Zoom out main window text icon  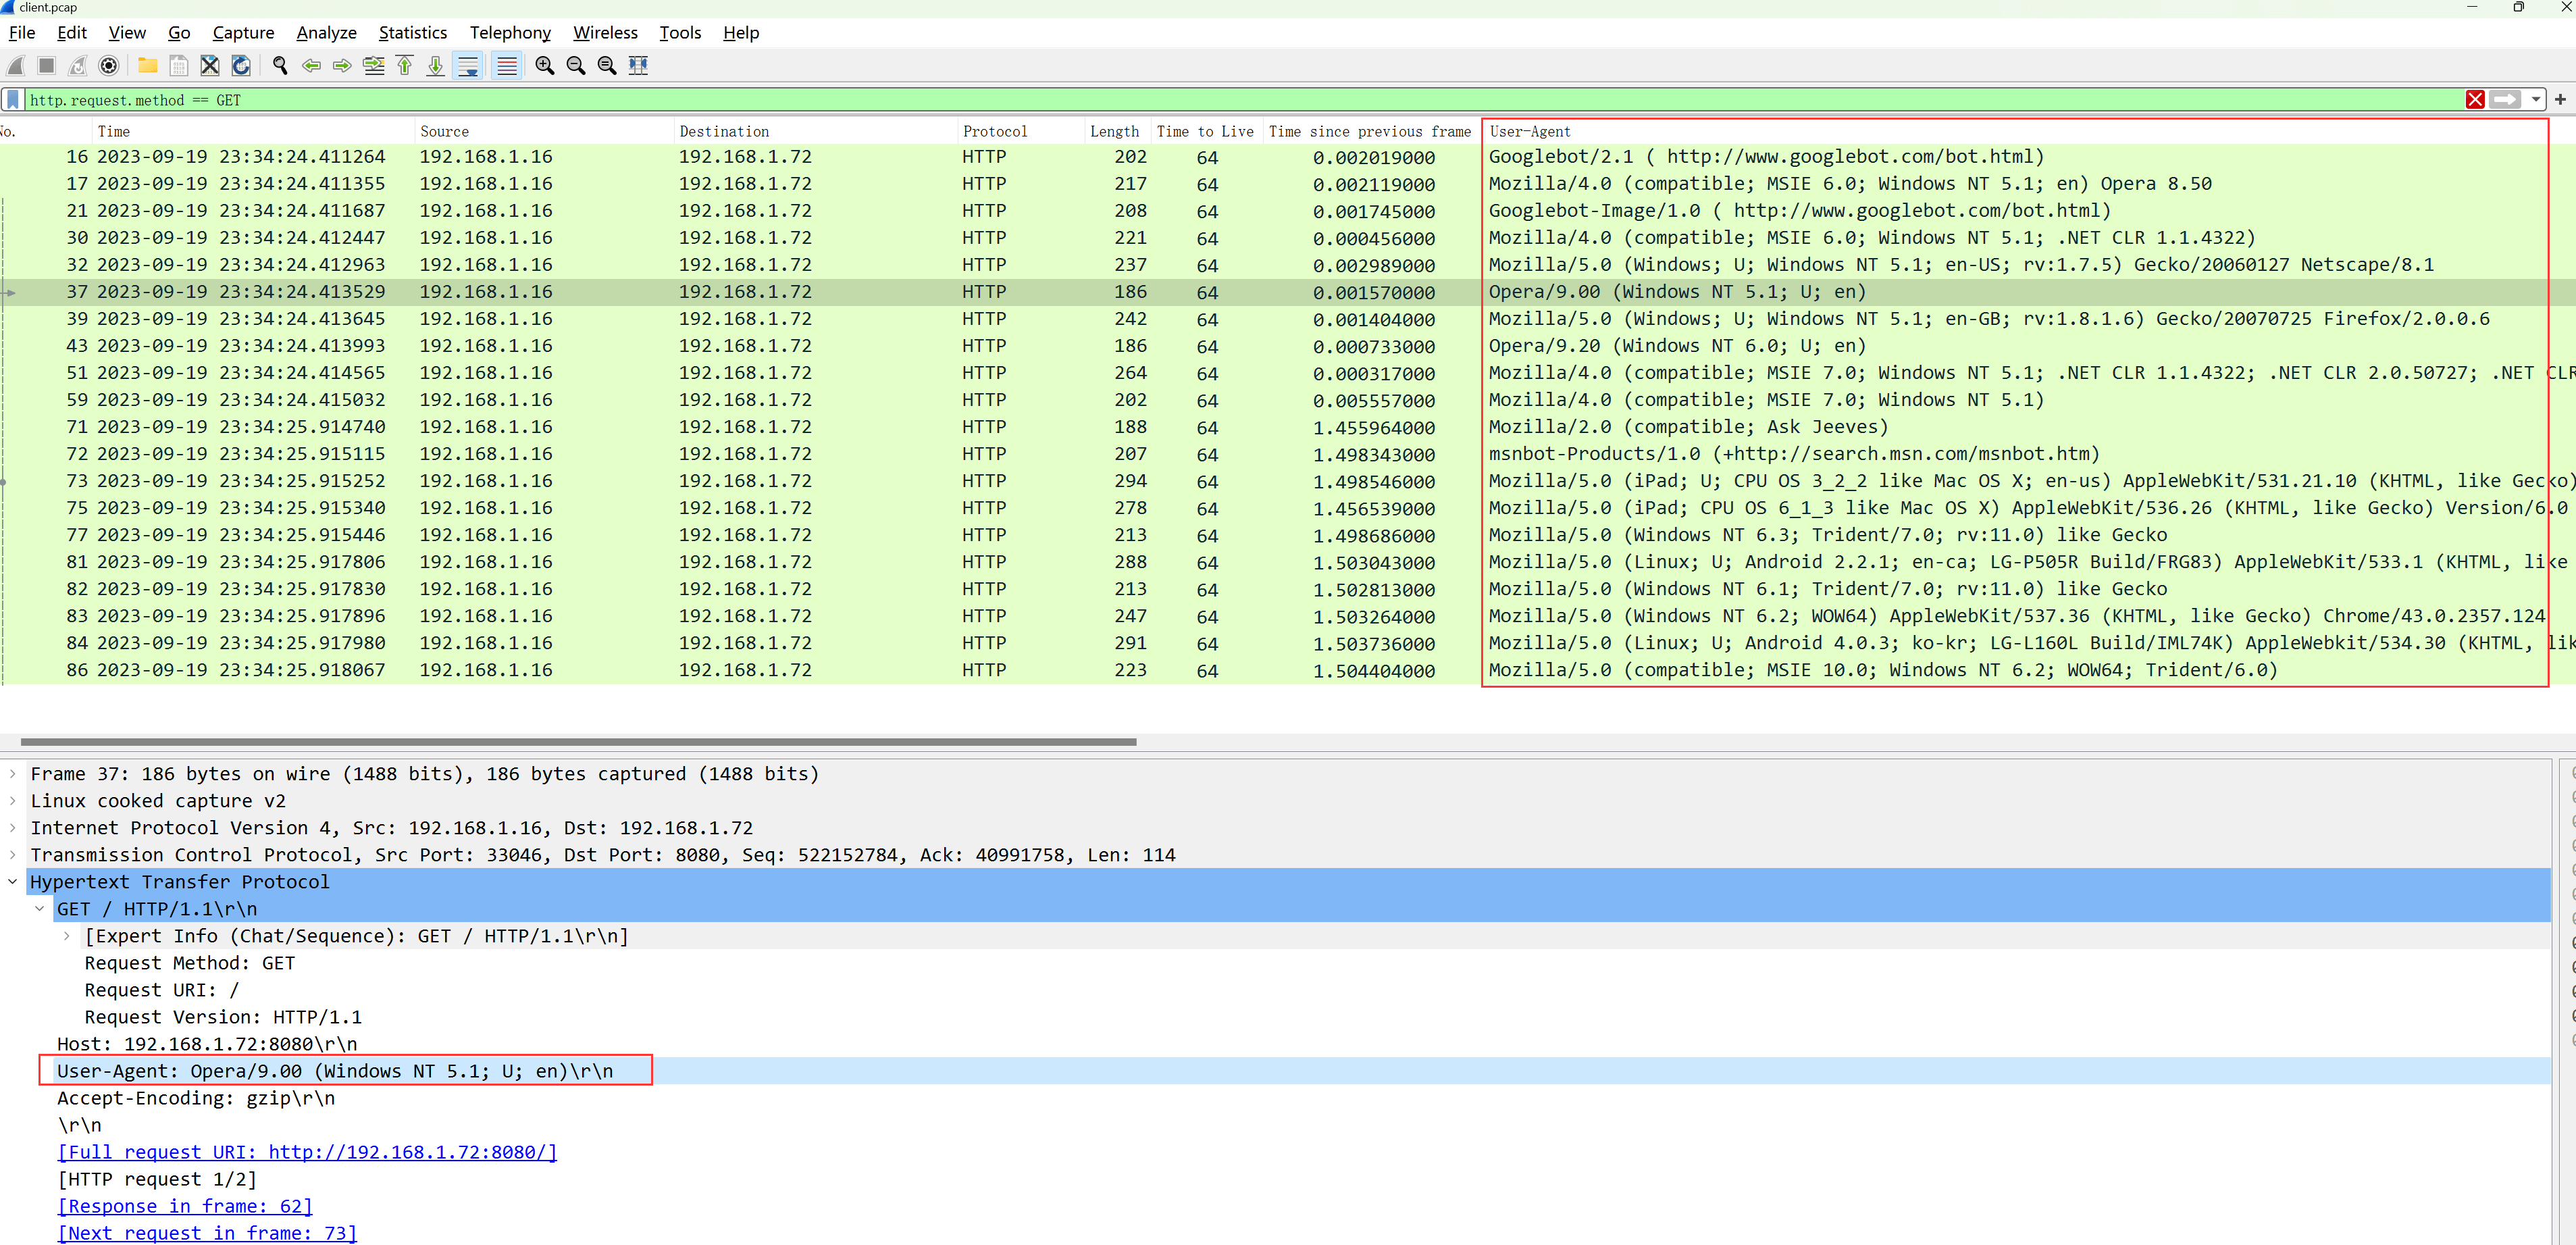(576, 66)
